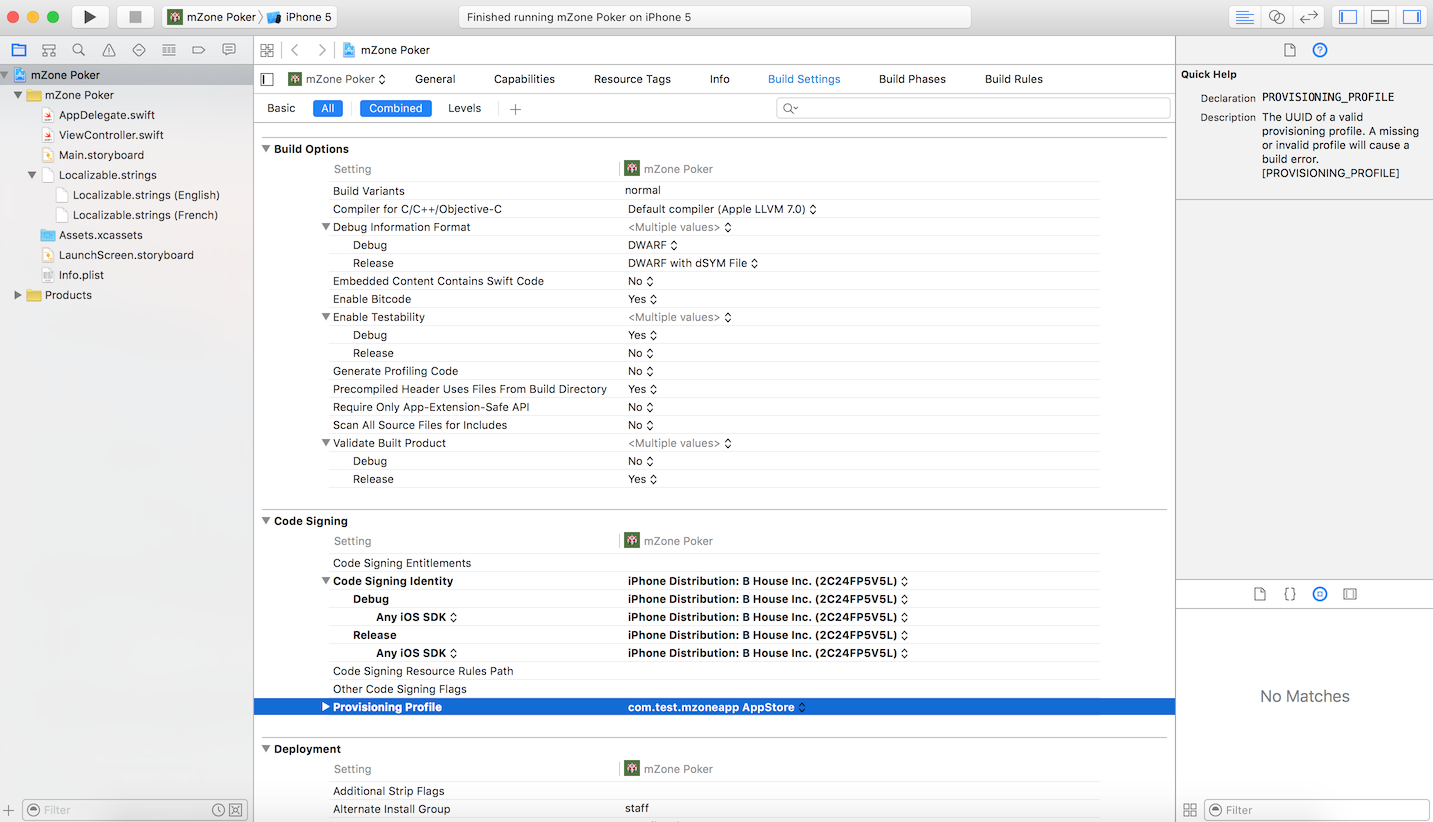Show Quick Help inspector icon
The height and width of the screenshot is (822, 1433).
click(x=1320, y=50)
